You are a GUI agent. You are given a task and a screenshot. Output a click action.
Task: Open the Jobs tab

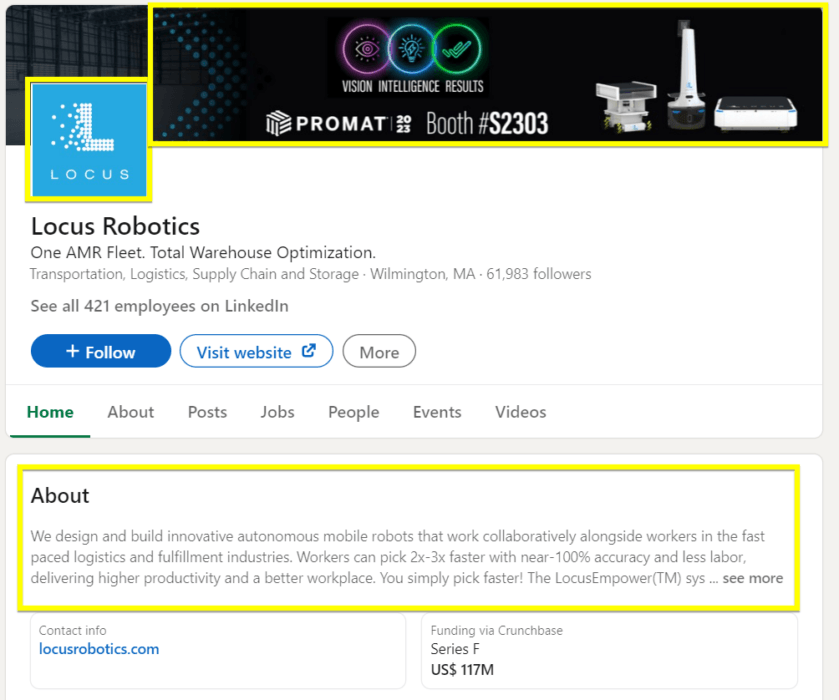tap(277, 412)
